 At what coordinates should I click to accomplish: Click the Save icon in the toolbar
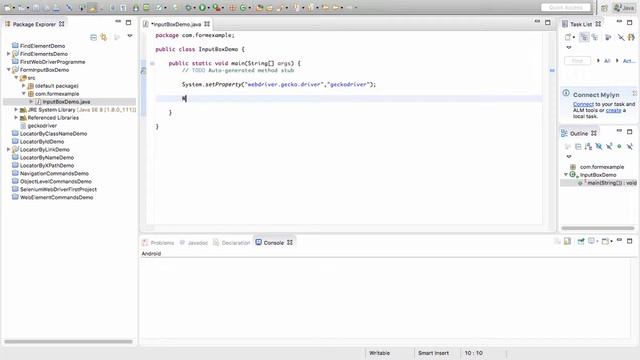(x=36, y=7)
